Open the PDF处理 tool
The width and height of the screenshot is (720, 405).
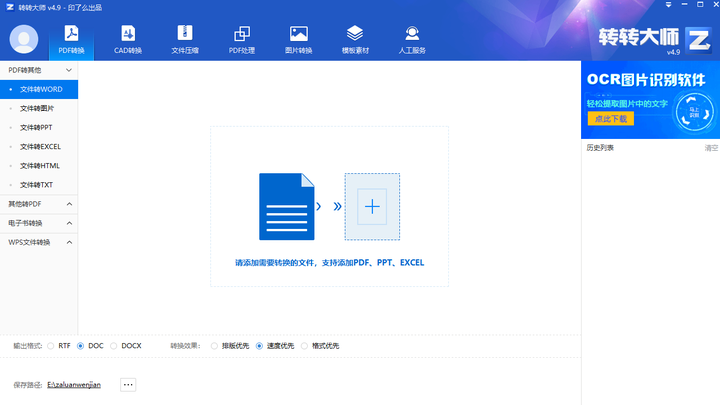coord(242,40)
